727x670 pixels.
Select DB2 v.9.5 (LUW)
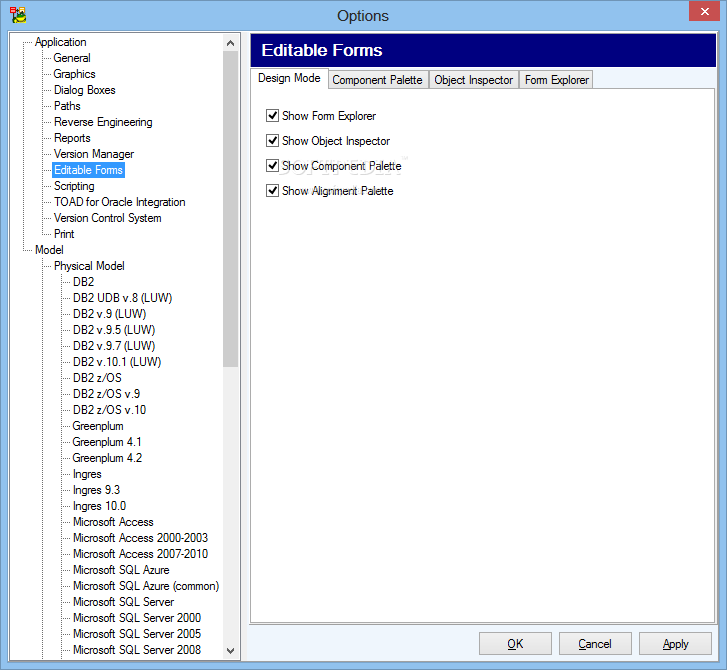pyautogui.click(x=114, y=330)
